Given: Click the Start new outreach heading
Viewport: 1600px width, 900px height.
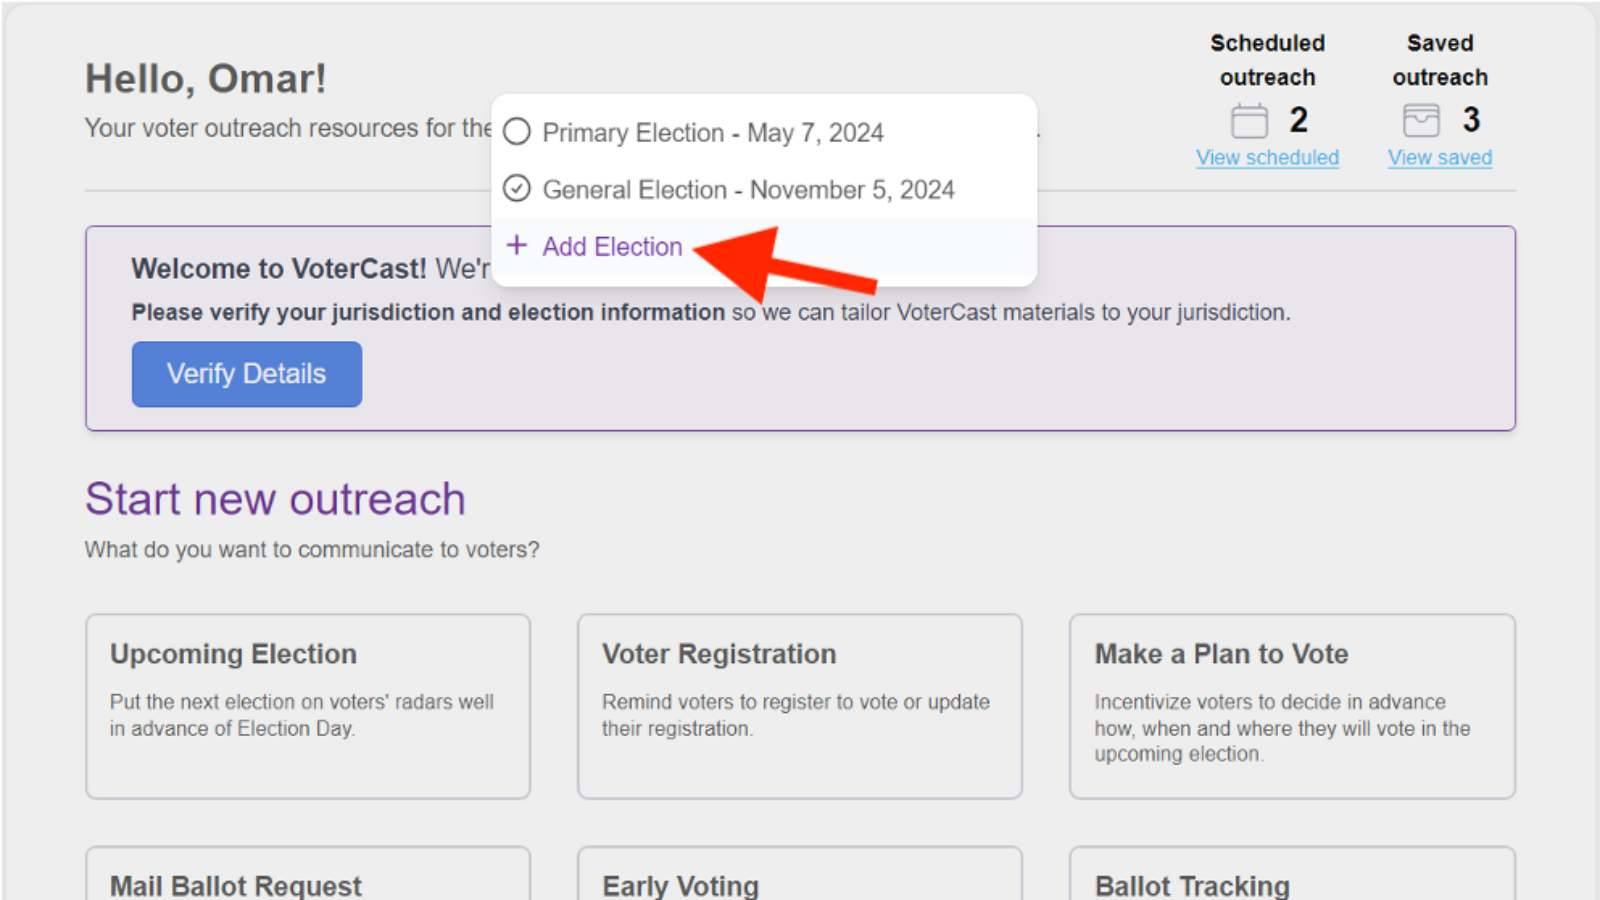Looking at the screenshot, I should coord(276,499).
